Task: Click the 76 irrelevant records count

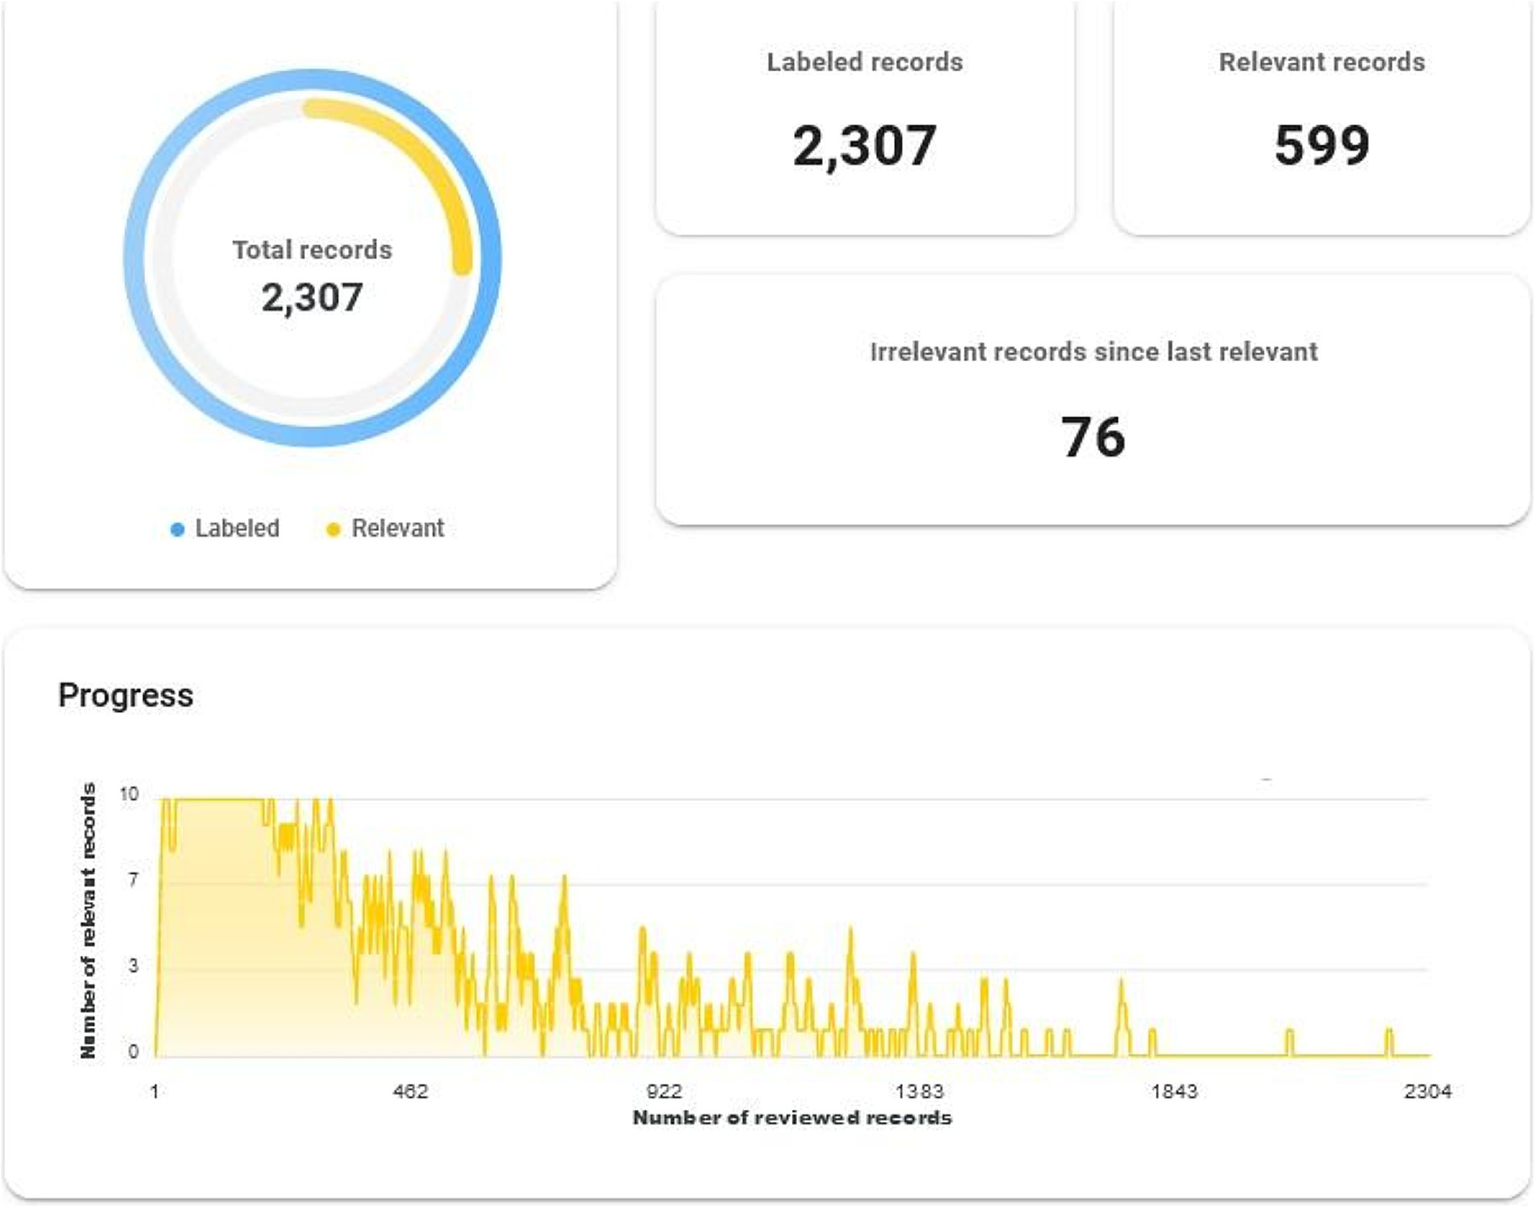Action: (1093, 438)
